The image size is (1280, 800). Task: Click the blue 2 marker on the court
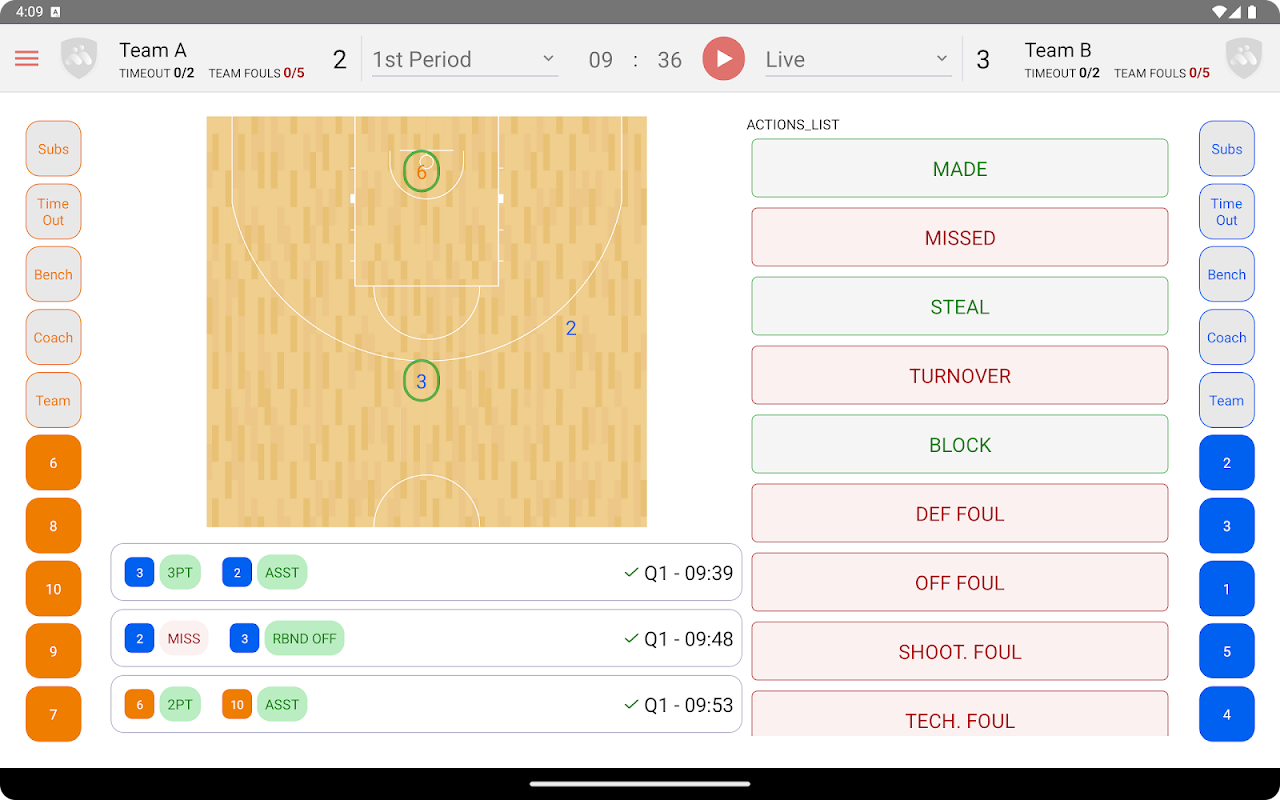571,328
